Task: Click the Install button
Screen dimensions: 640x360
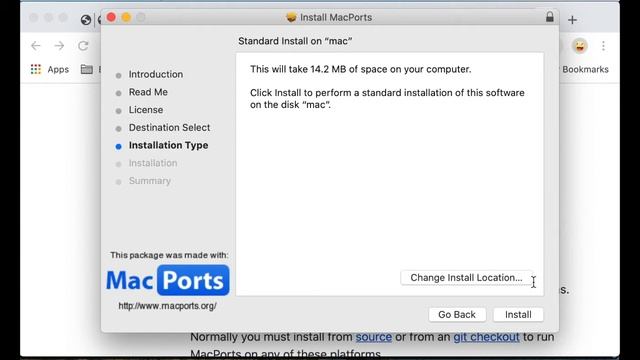Action: (x=518, y=315)
